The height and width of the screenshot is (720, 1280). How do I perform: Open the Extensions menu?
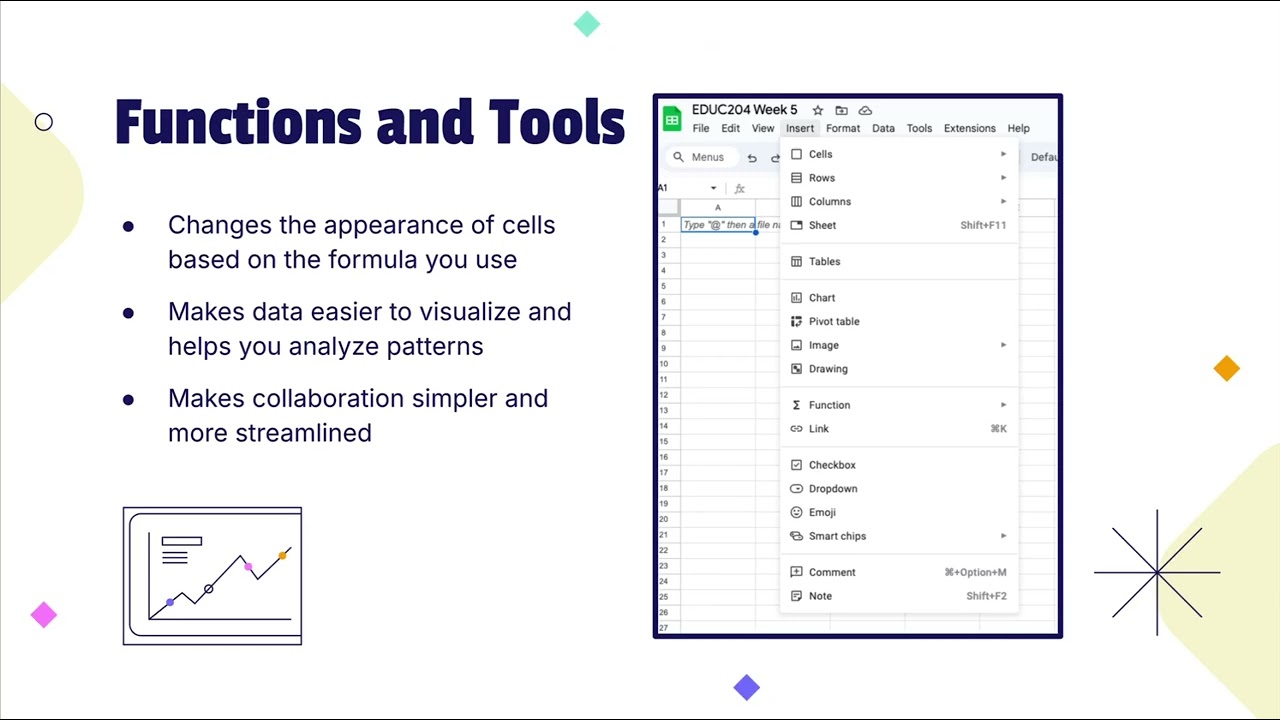970,128
